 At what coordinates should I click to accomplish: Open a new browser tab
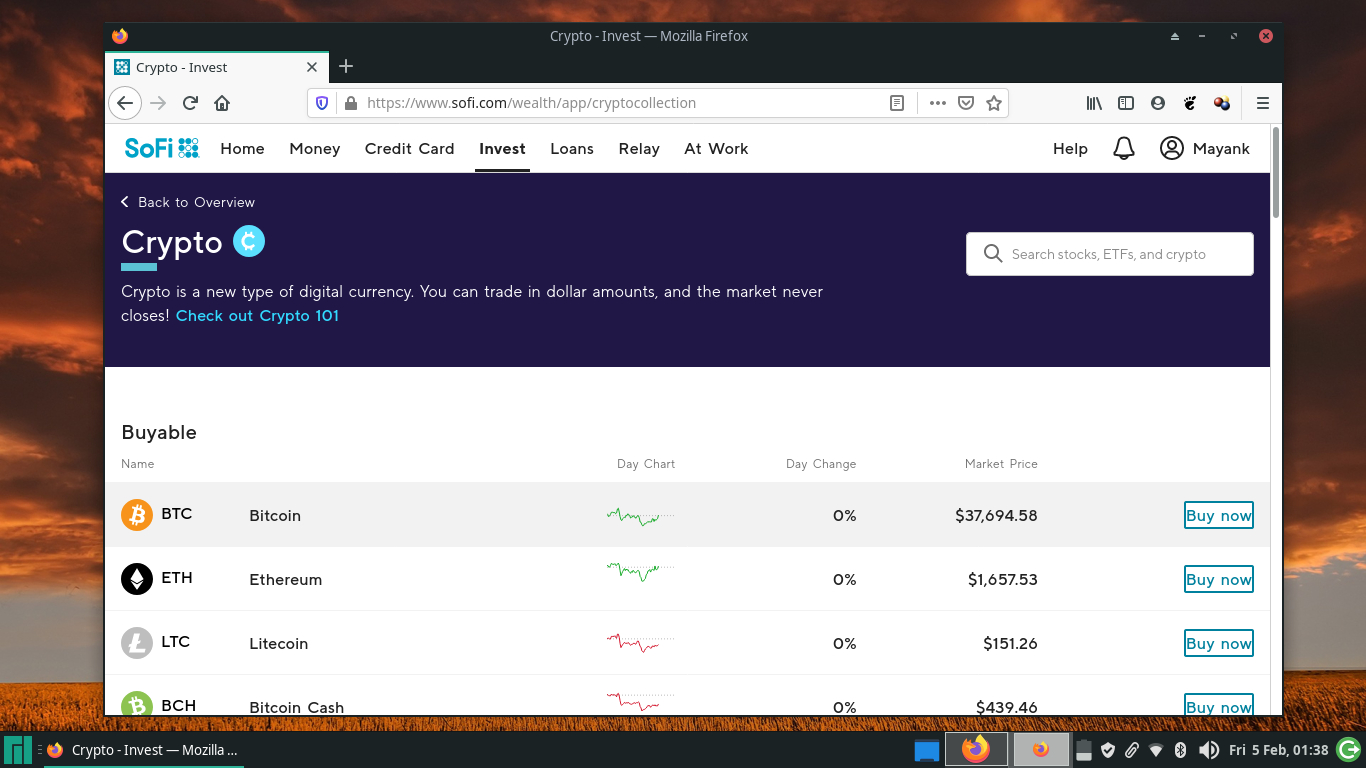(x=346, y=66)
